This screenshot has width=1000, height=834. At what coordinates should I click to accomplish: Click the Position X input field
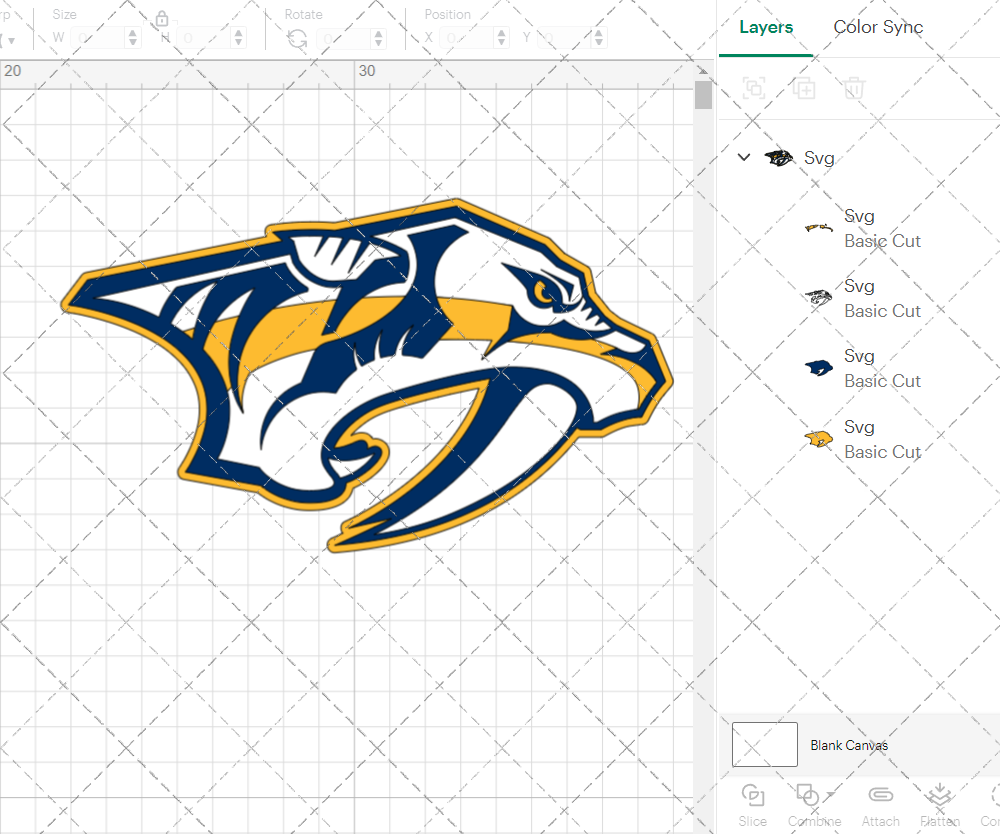(x=467, y=38)
